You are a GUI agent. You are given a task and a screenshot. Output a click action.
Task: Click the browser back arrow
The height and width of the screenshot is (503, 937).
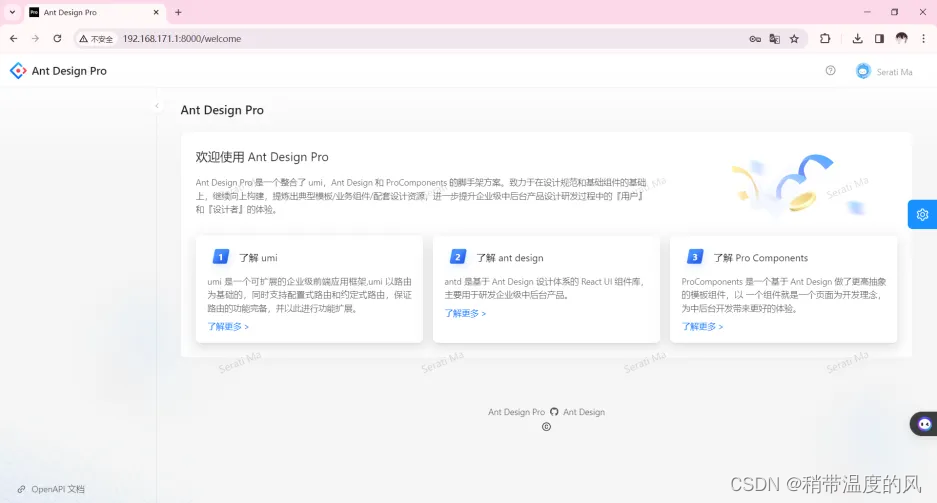pyautogui.click(x=14, y=38)
